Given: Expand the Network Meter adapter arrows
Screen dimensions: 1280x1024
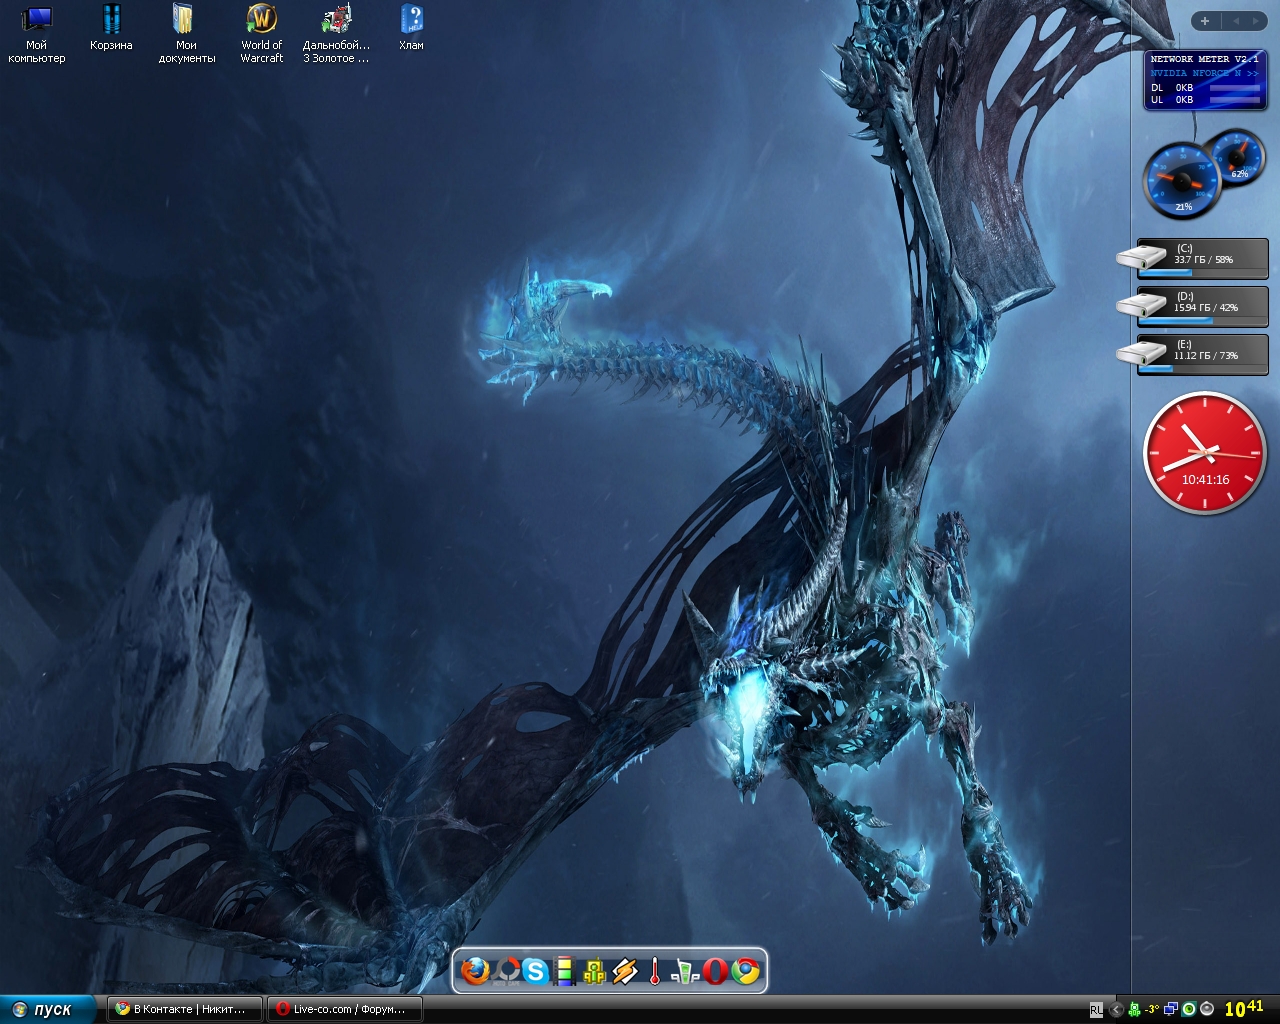Looking at the screenshot, I should tap(1252, 73).
